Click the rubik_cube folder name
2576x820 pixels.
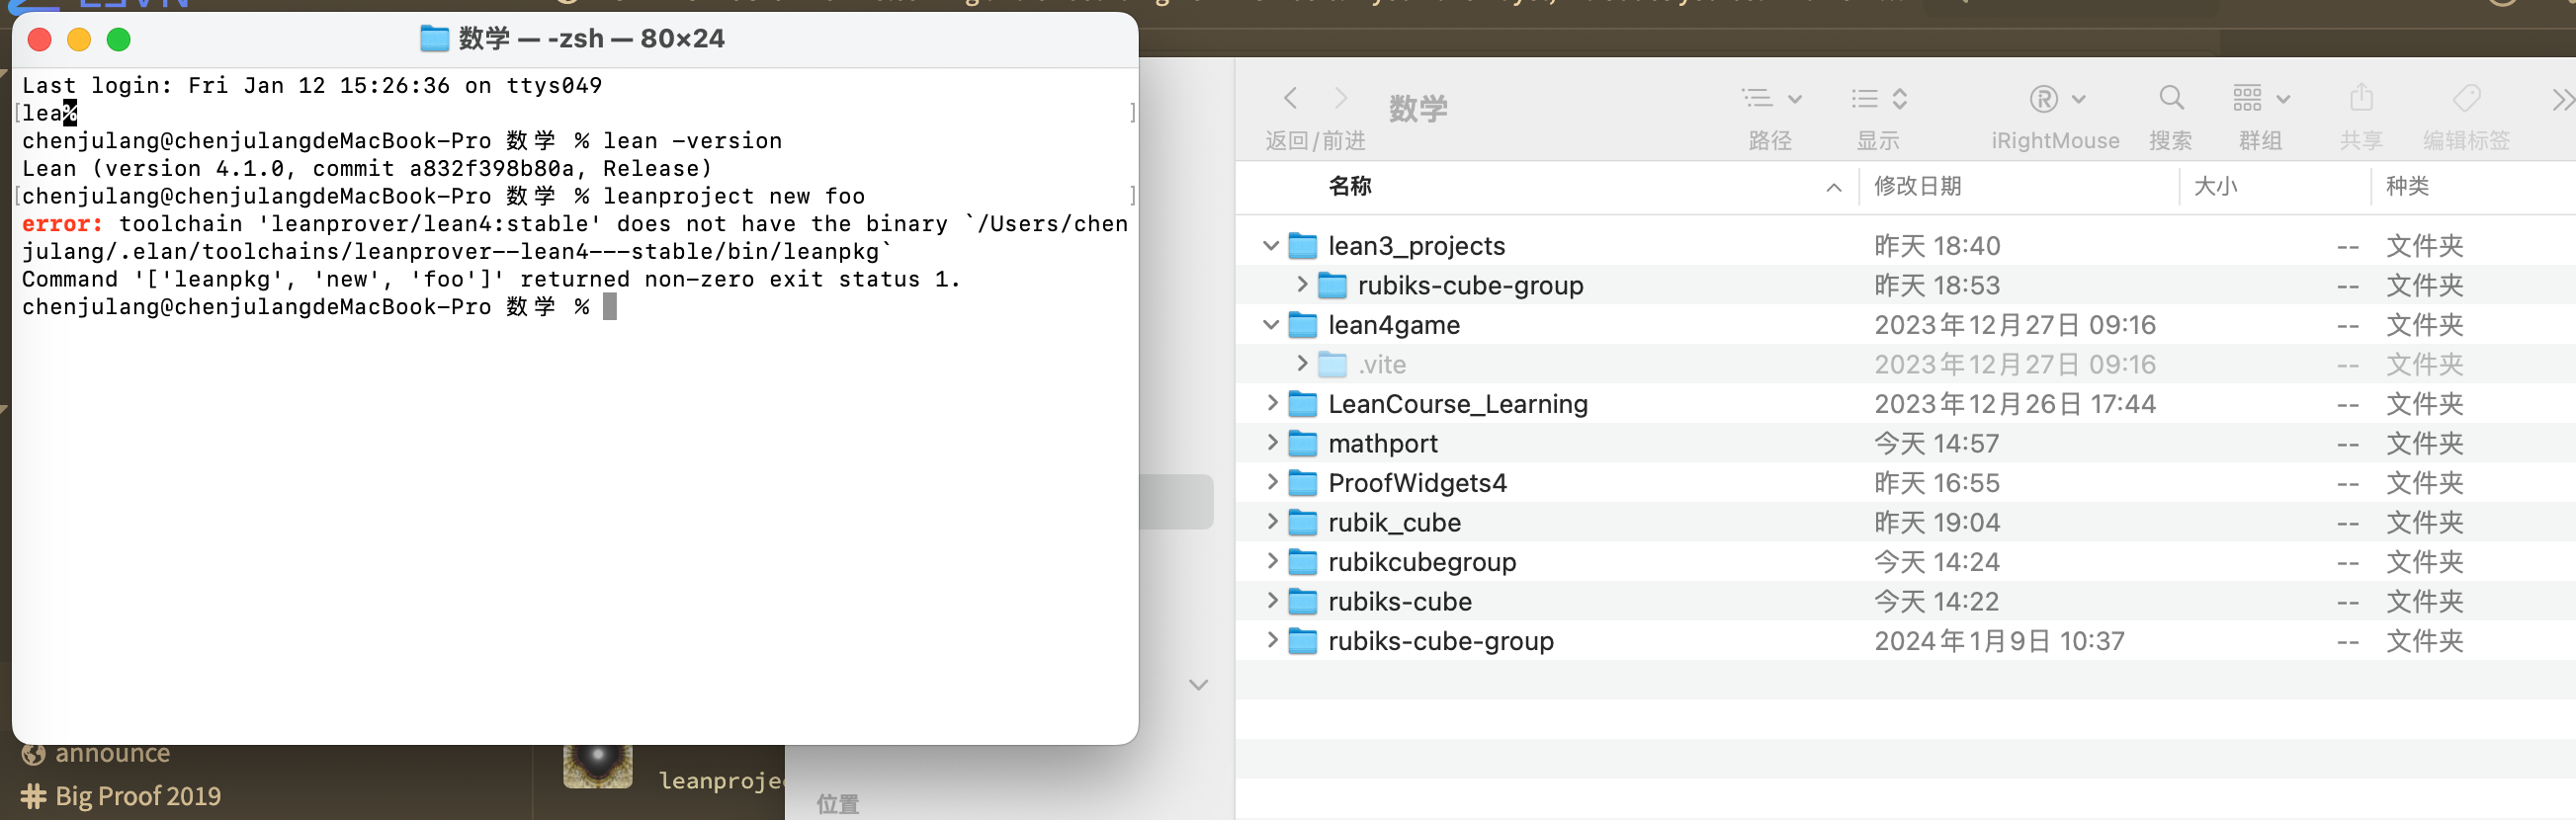pos(1394,523)
